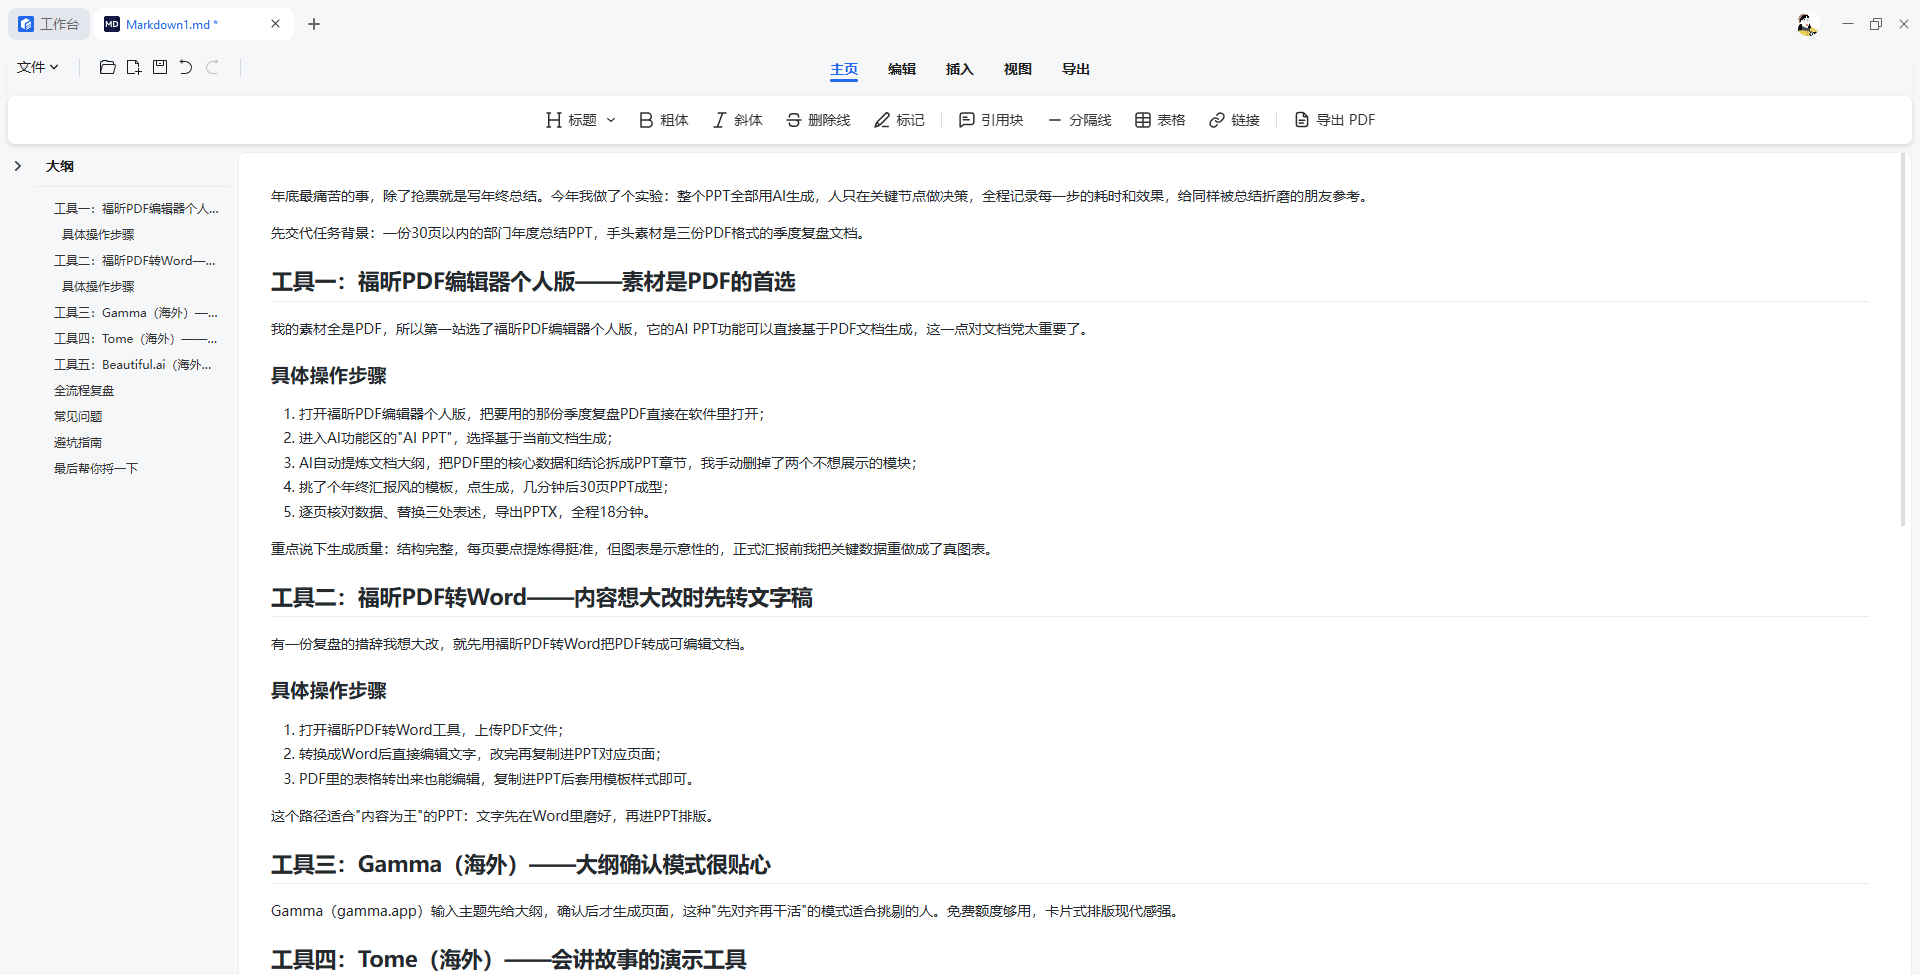Jump to 具体操作步骤 outline entry under 工具二
Viewport: 1920px width, 975px height.
(x=98, y=286)
